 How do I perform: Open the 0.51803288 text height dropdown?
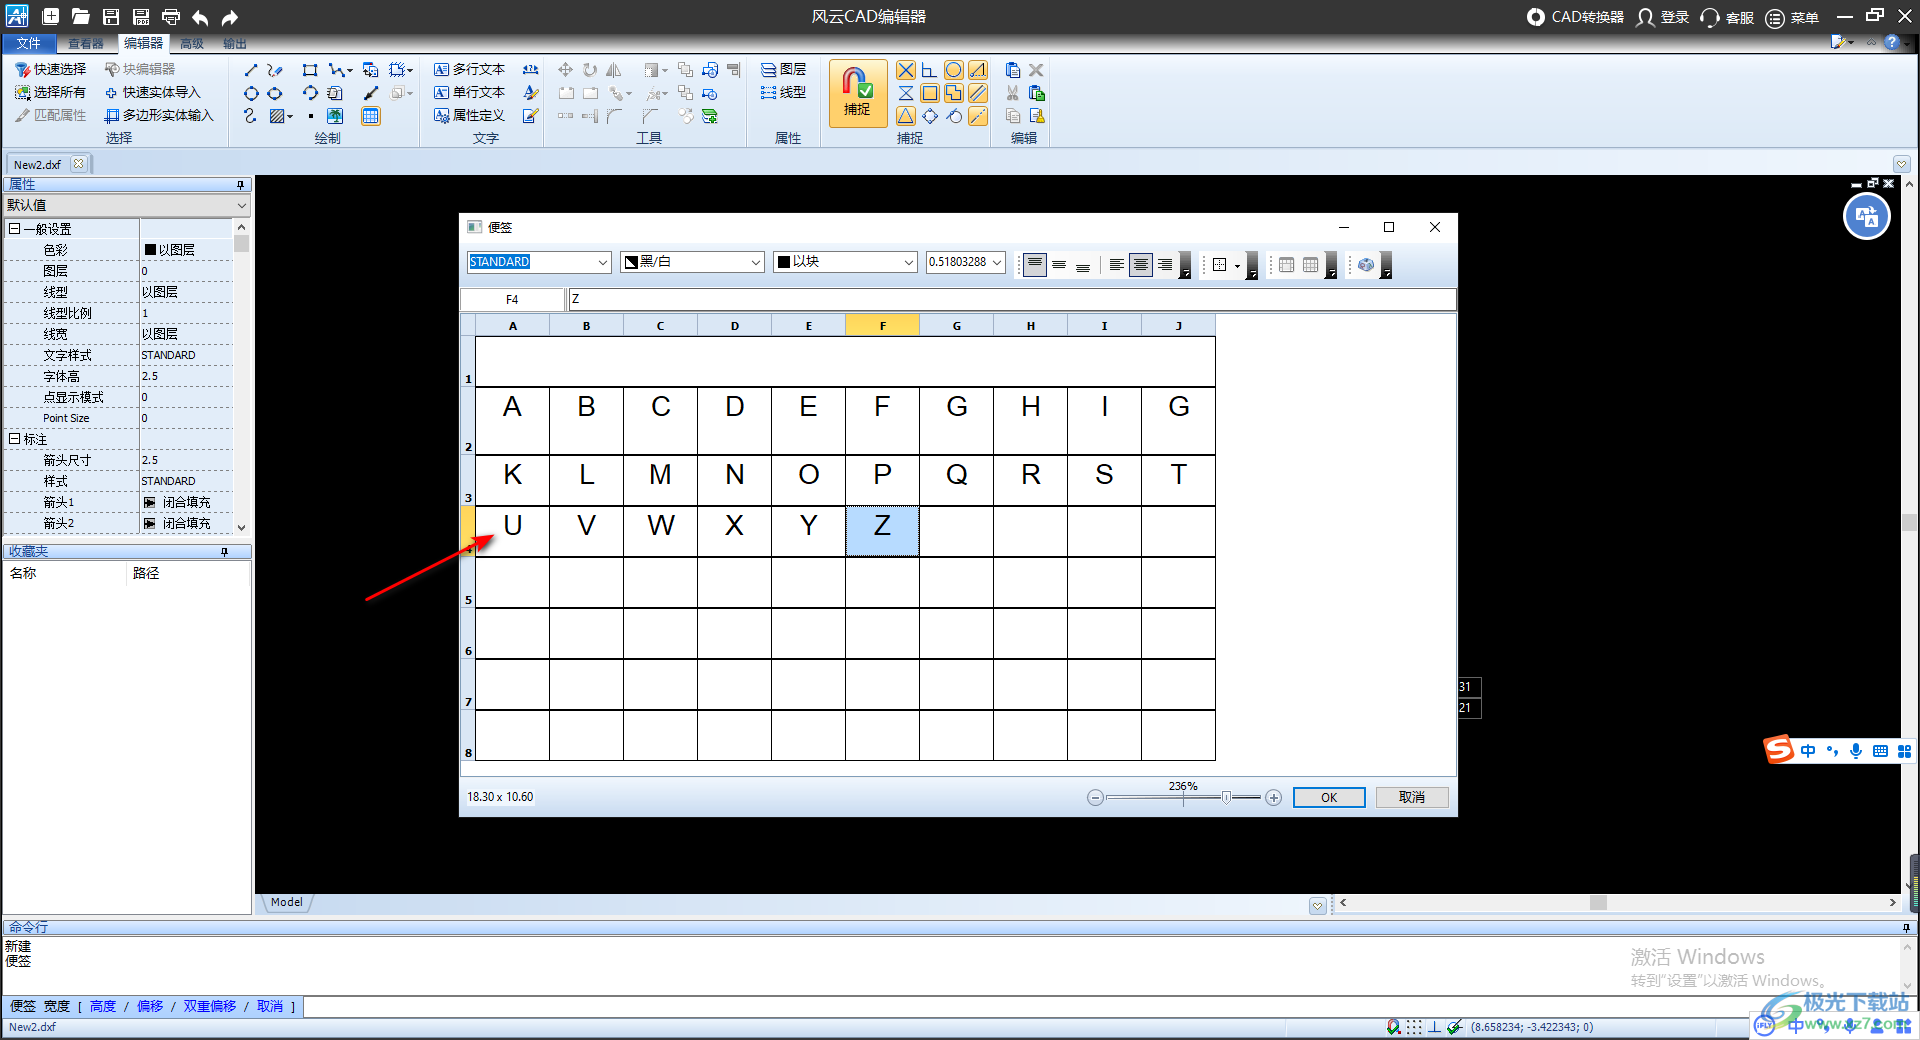pyautogui.click(x=997, y=262)
